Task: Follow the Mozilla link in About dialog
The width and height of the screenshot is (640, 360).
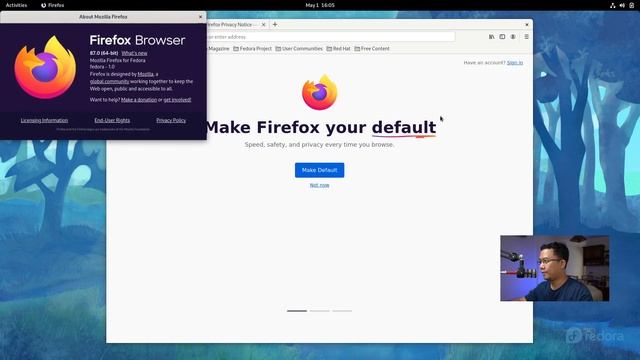Action: (x=146, y=74)
